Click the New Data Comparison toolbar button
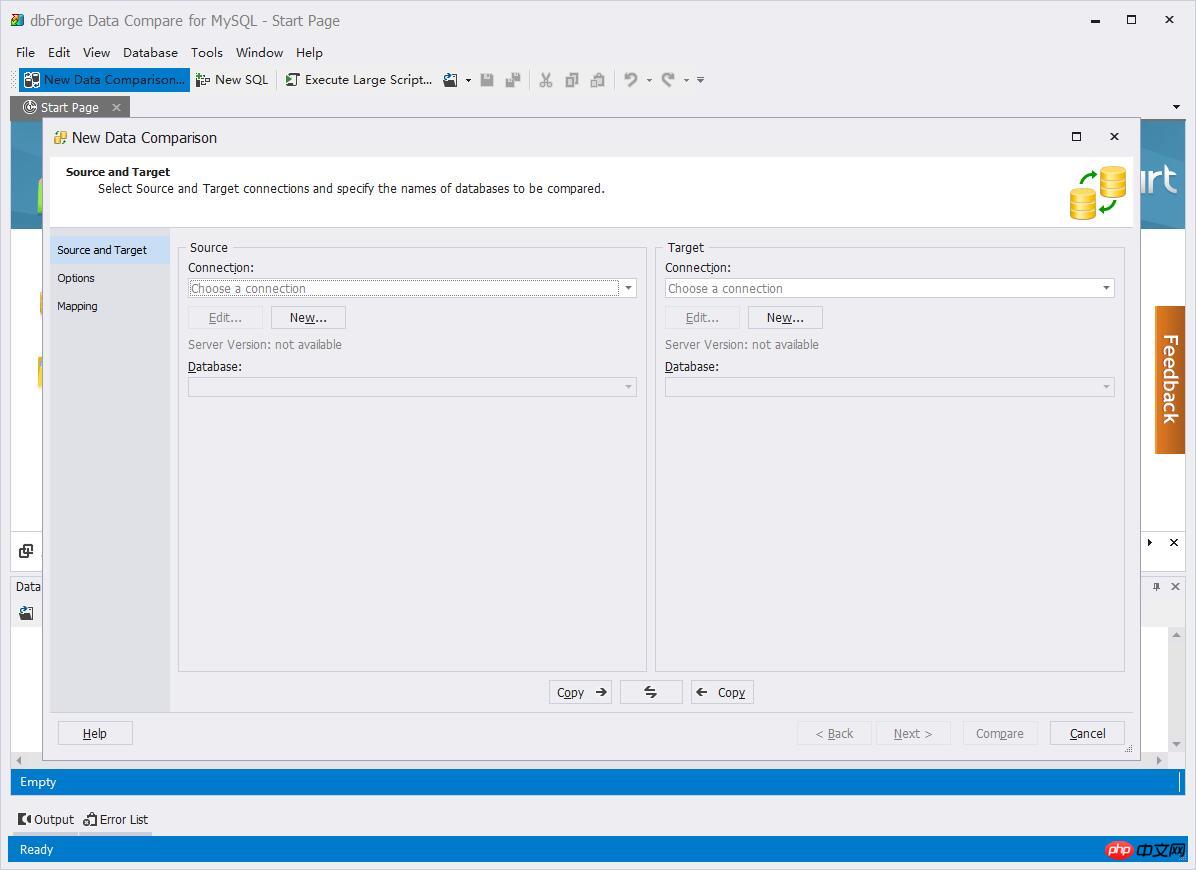The image size is (1196, 870). click(x=104, y=80)
